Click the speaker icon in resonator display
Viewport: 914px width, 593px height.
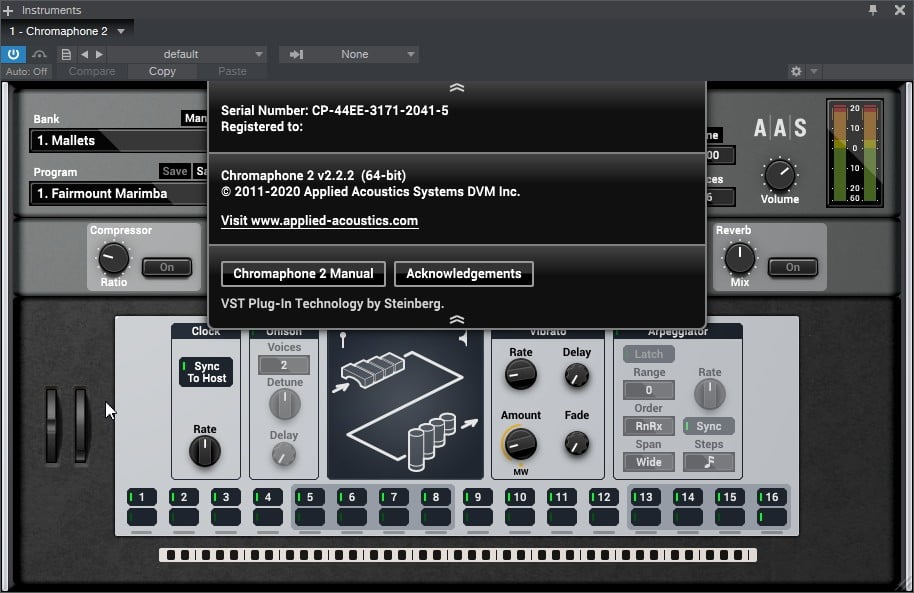(x=463, y=338)
